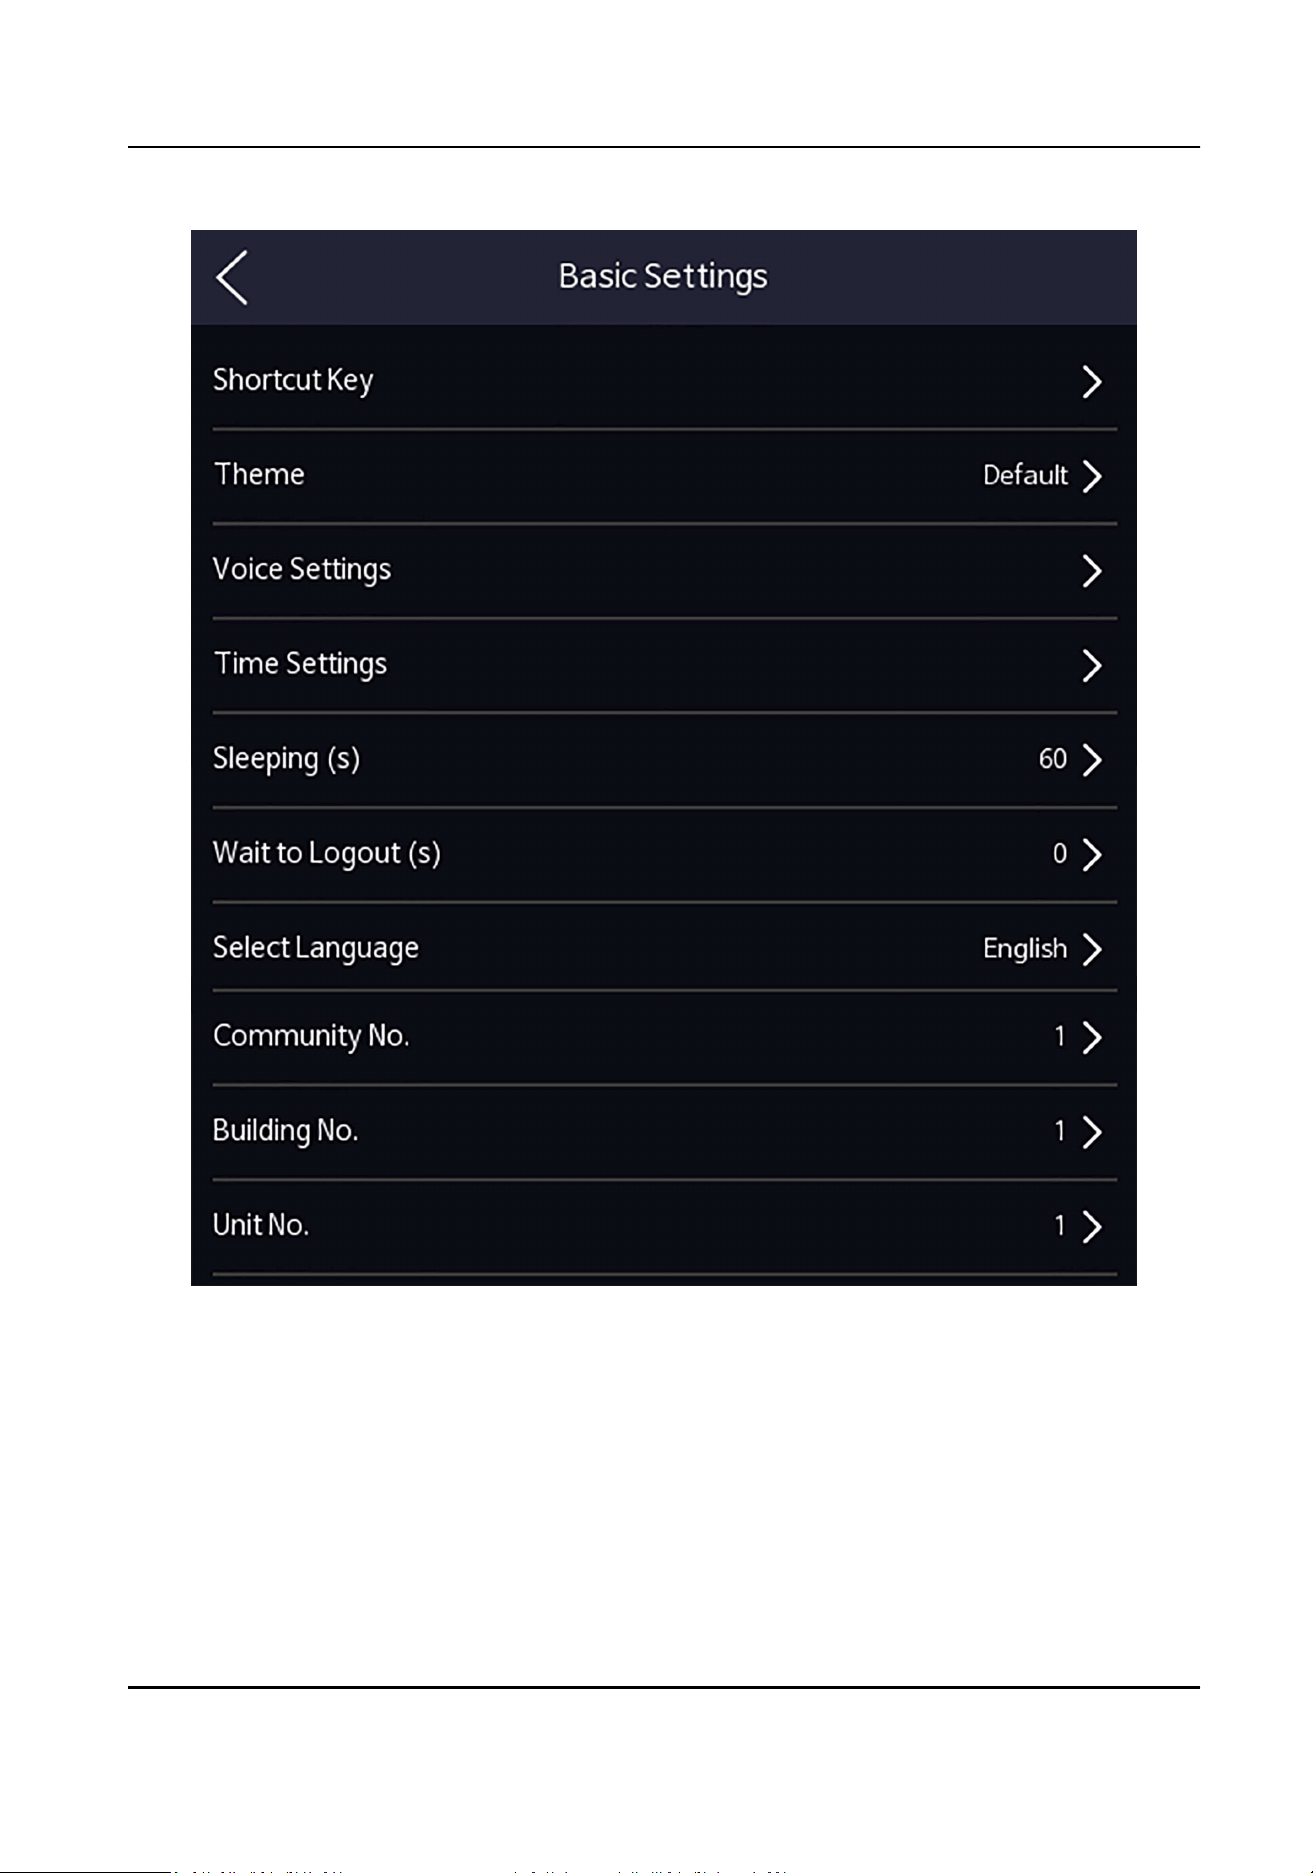
Task: Open the Community No. setting
Action: click(664, 1037)
